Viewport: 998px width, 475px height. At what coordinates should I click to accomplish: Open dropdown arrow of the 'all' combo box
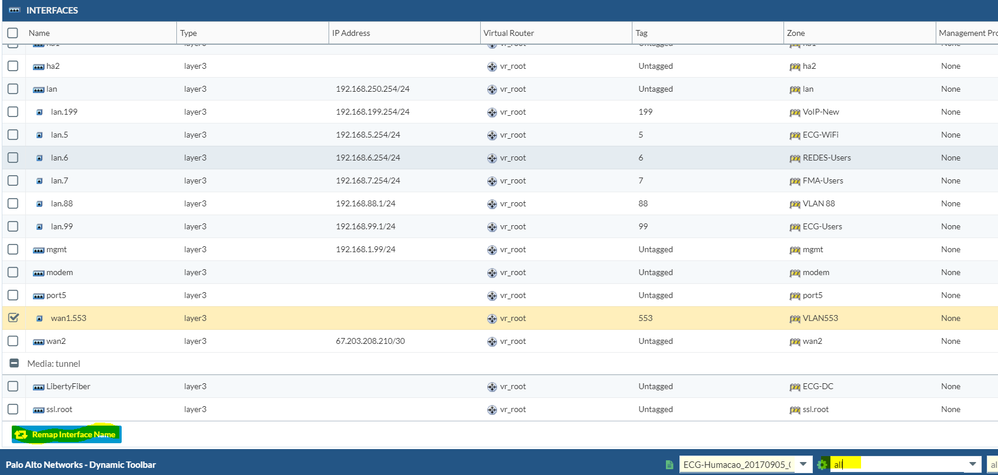tap(973, 465)
